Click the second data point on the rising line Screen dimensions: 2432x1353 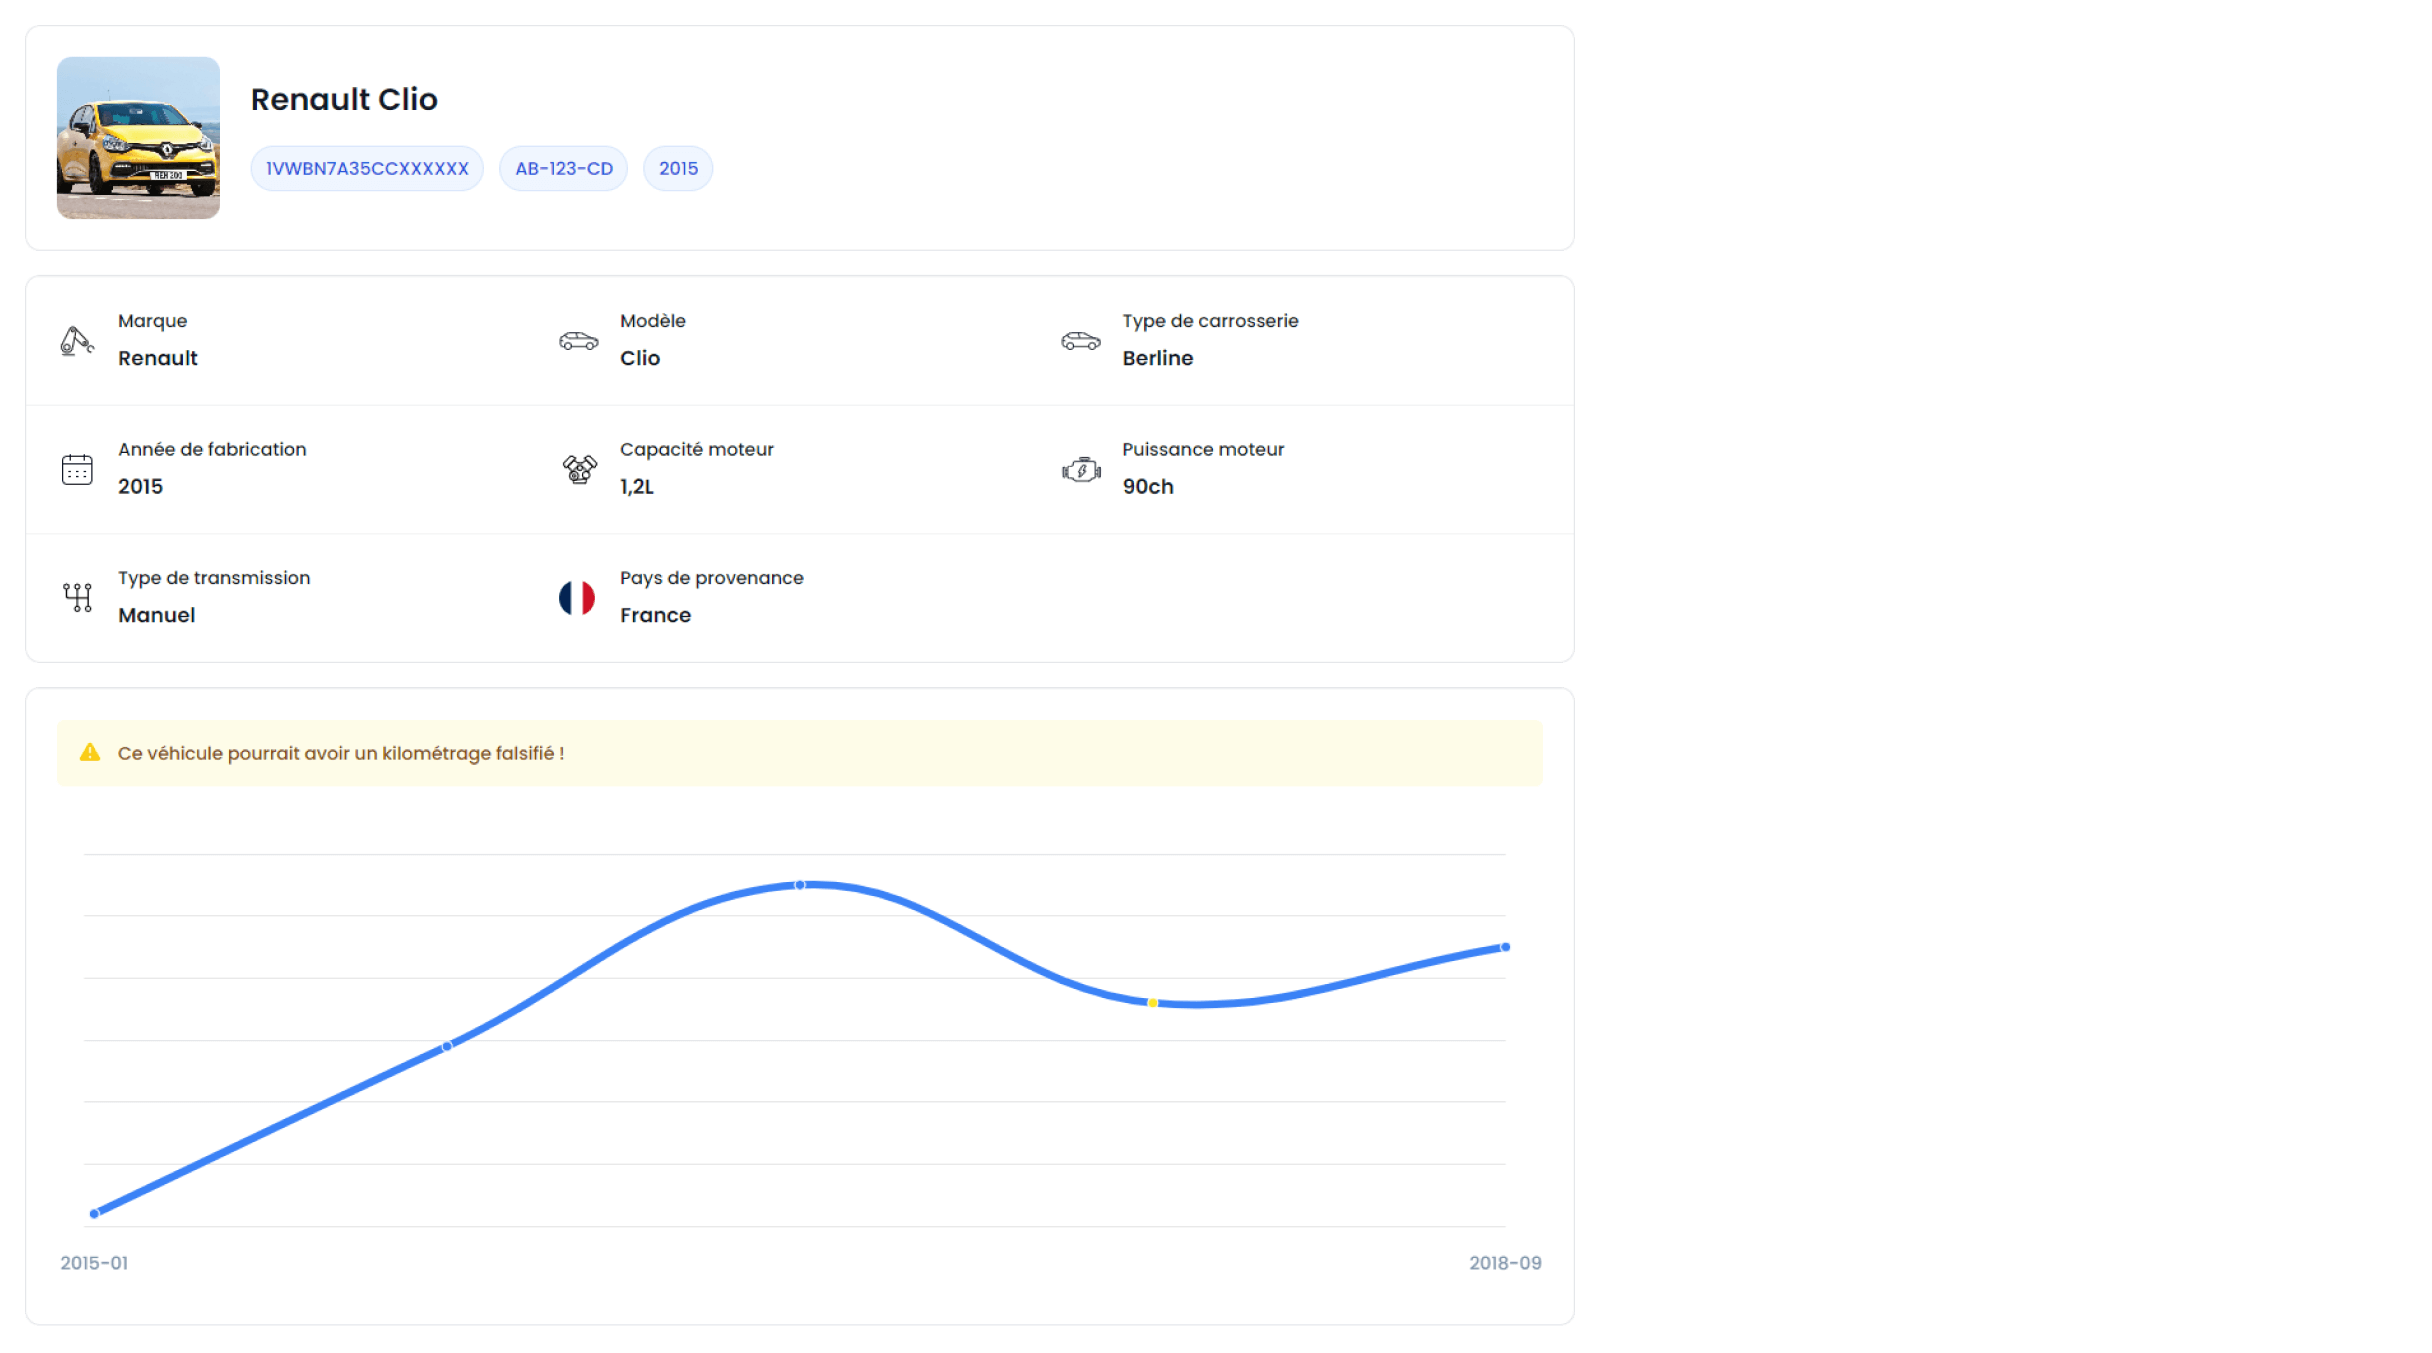pyautogui.click(x=447, y=1046)
